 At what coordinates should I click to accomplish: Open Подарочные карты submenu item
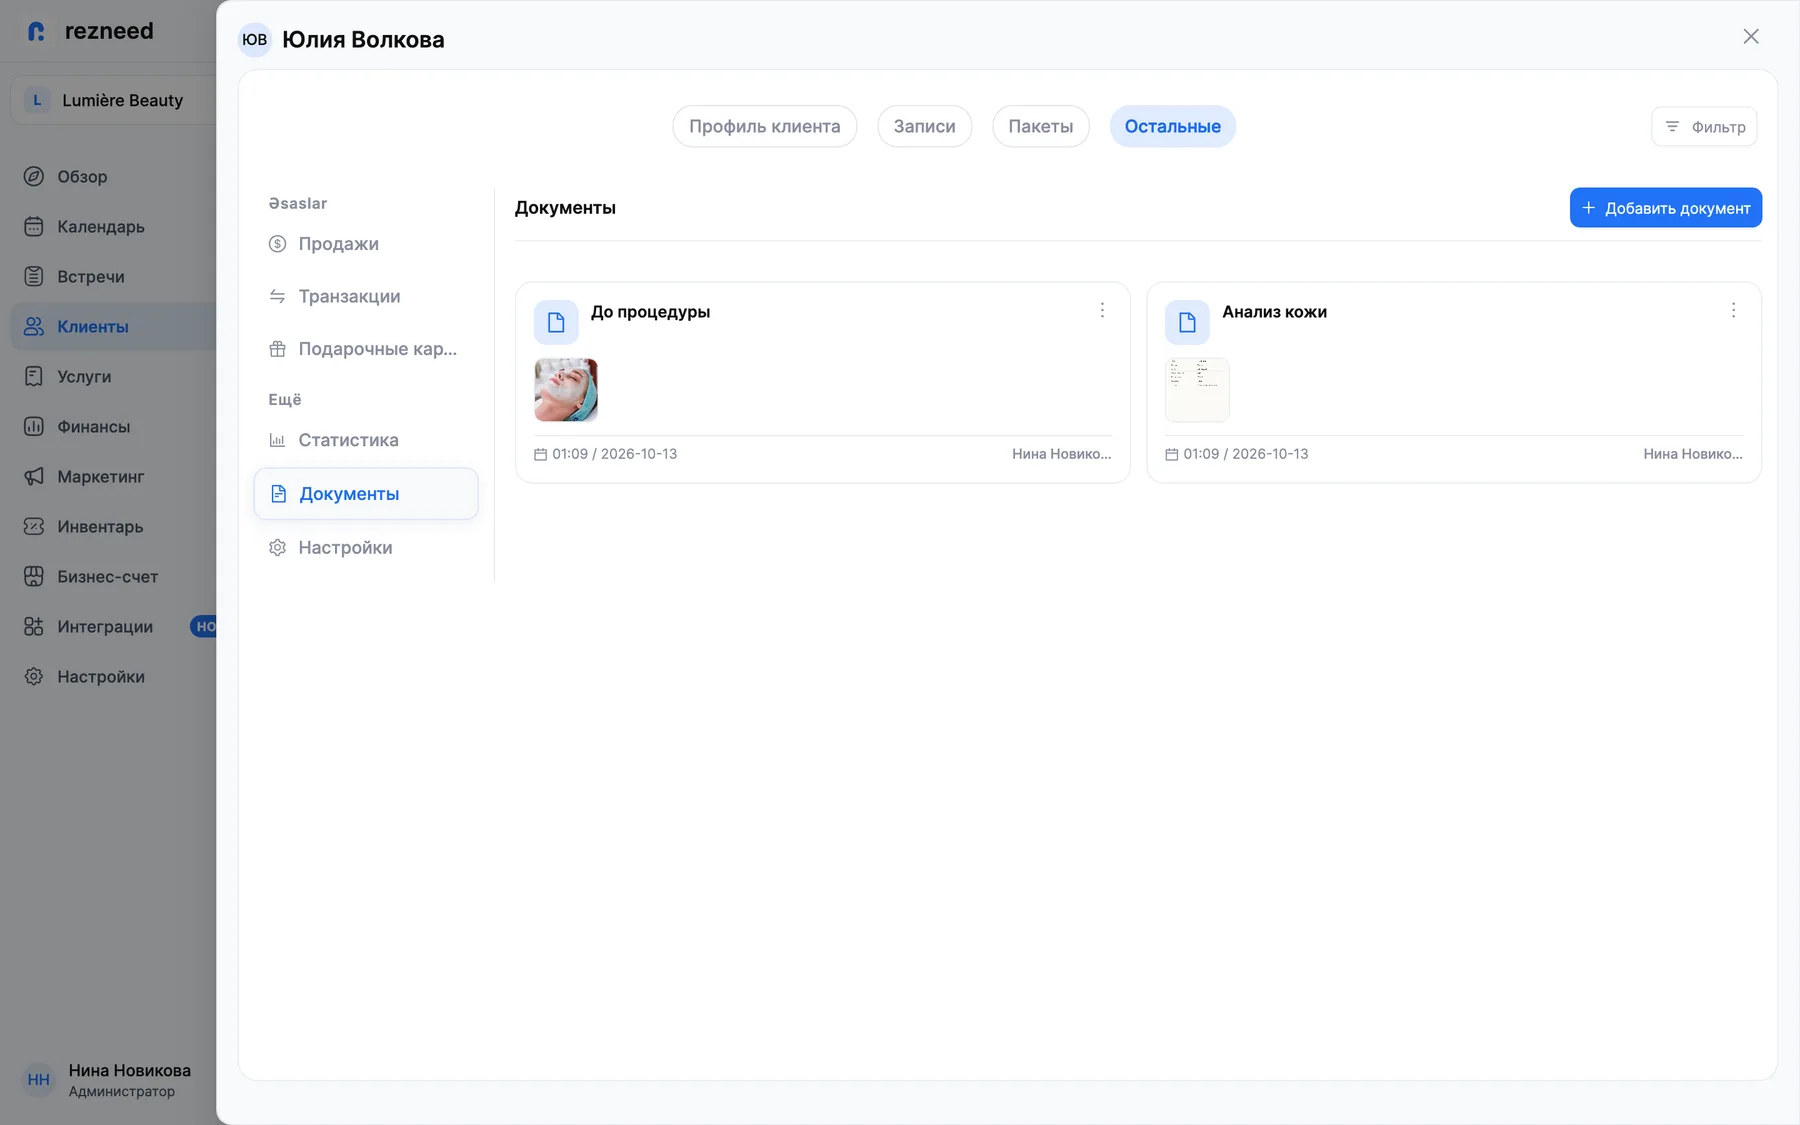pos(366,349)
